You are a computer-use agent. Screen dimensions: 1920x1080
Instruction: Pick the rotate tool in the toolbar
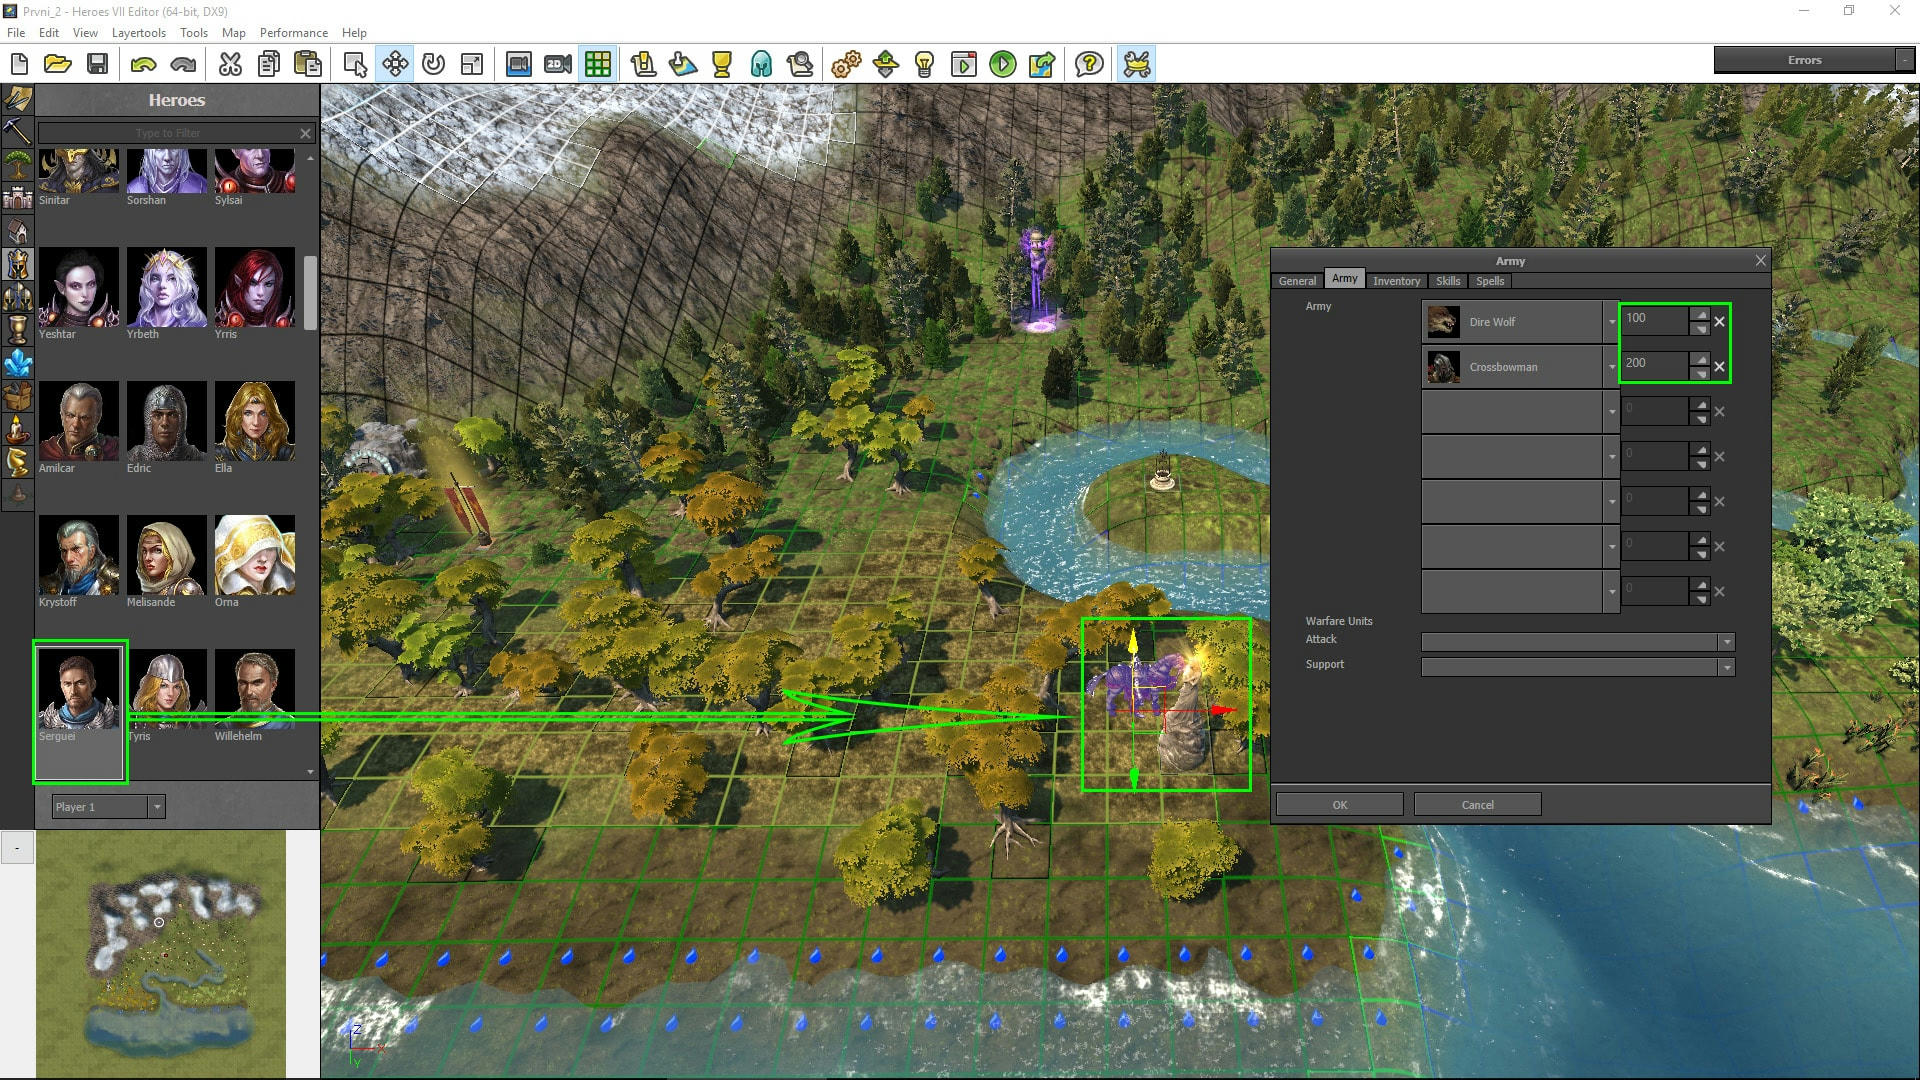[x=433, y=64]
